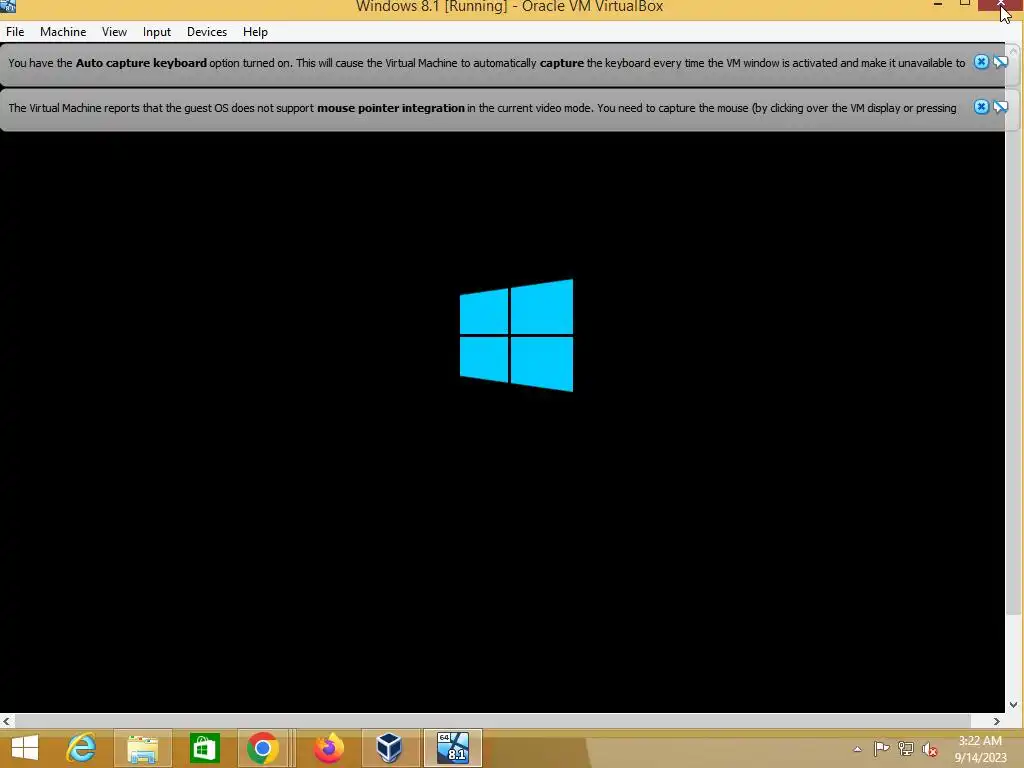
Task: Open the clock showing 3:22 AM
Action: point(980,749)
